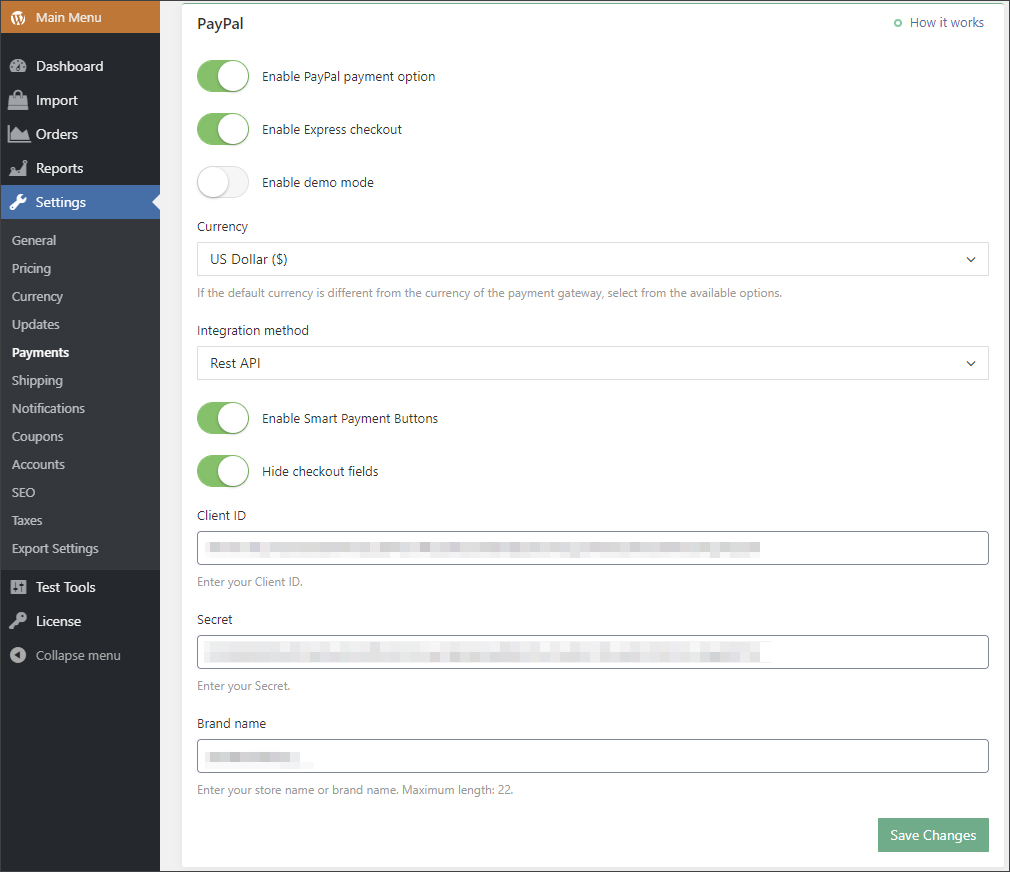Screen dimensions: 1010x872
Task: Open Test Tools menu item
Action: pos(80,587)
